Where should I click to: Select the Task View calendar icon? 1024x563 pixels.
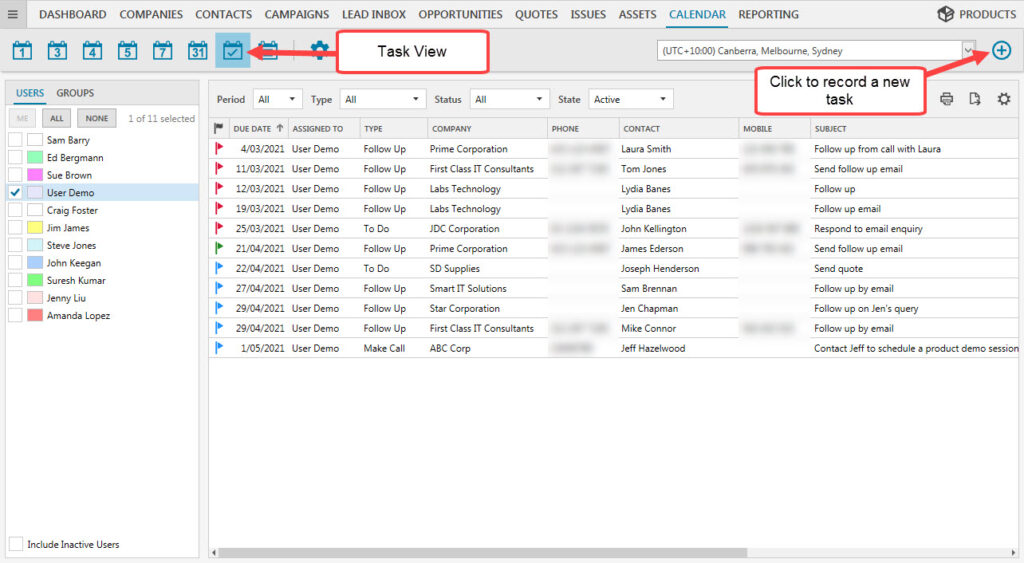pyautogui.click(x=233, y=50)
